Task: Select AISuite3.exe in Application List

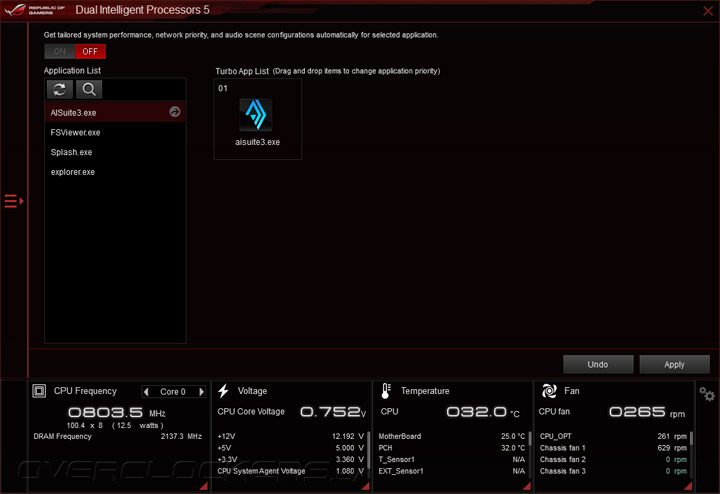Action: tap(115, 112)
